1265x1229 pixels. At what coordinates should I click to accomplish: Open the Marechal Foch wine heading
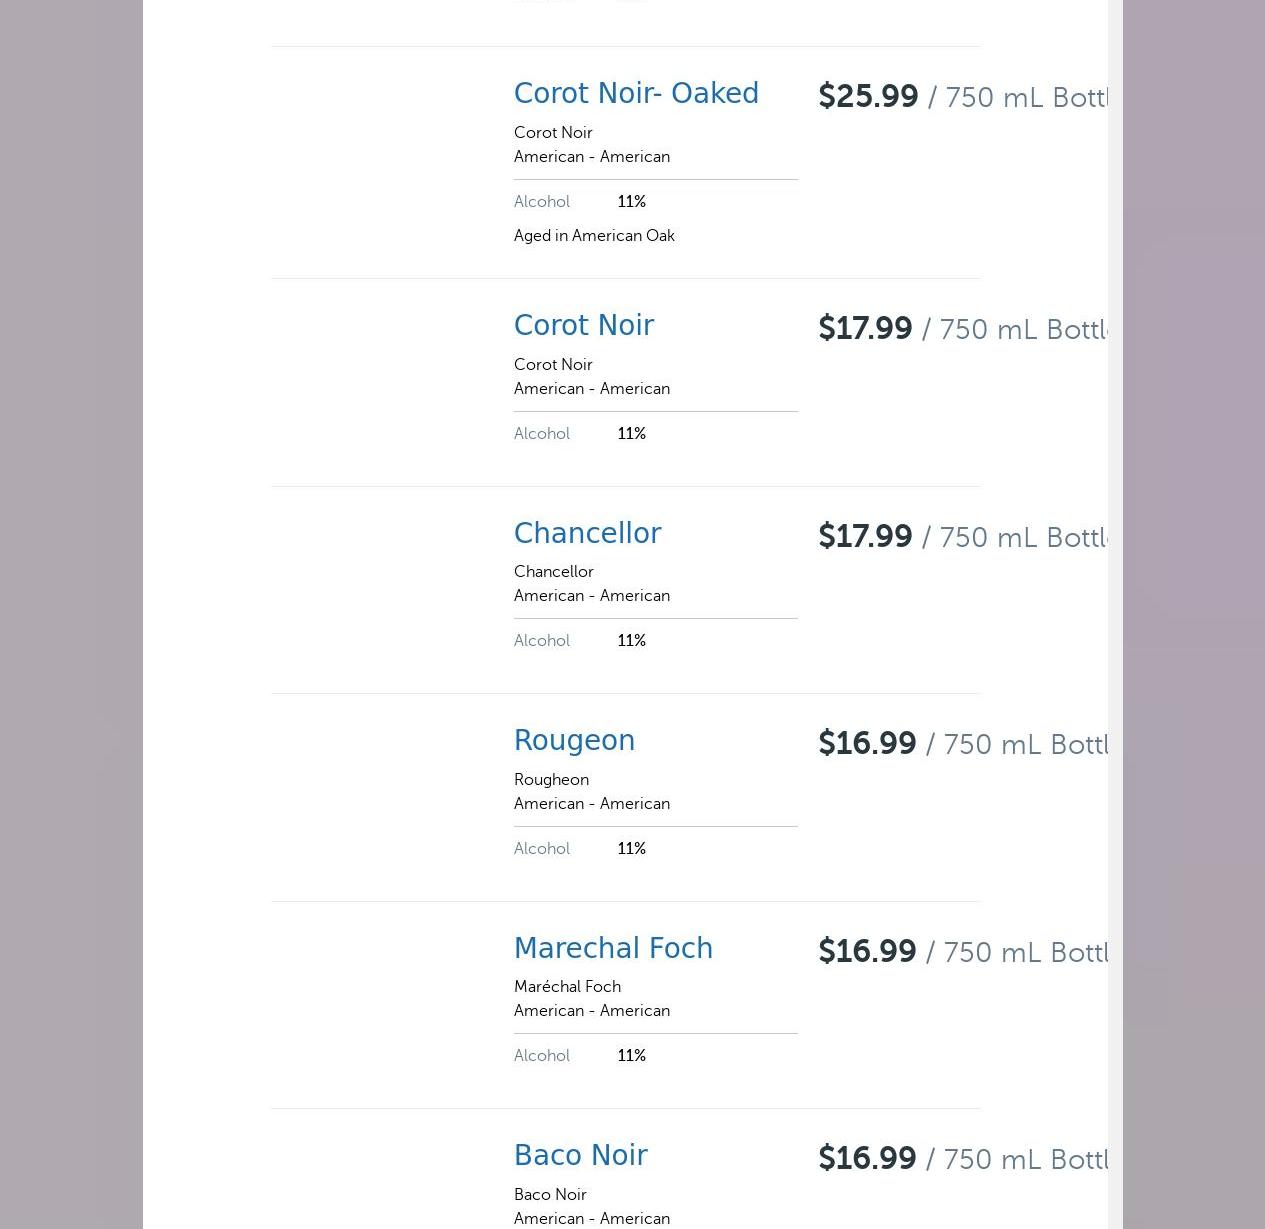pos(613,949)
